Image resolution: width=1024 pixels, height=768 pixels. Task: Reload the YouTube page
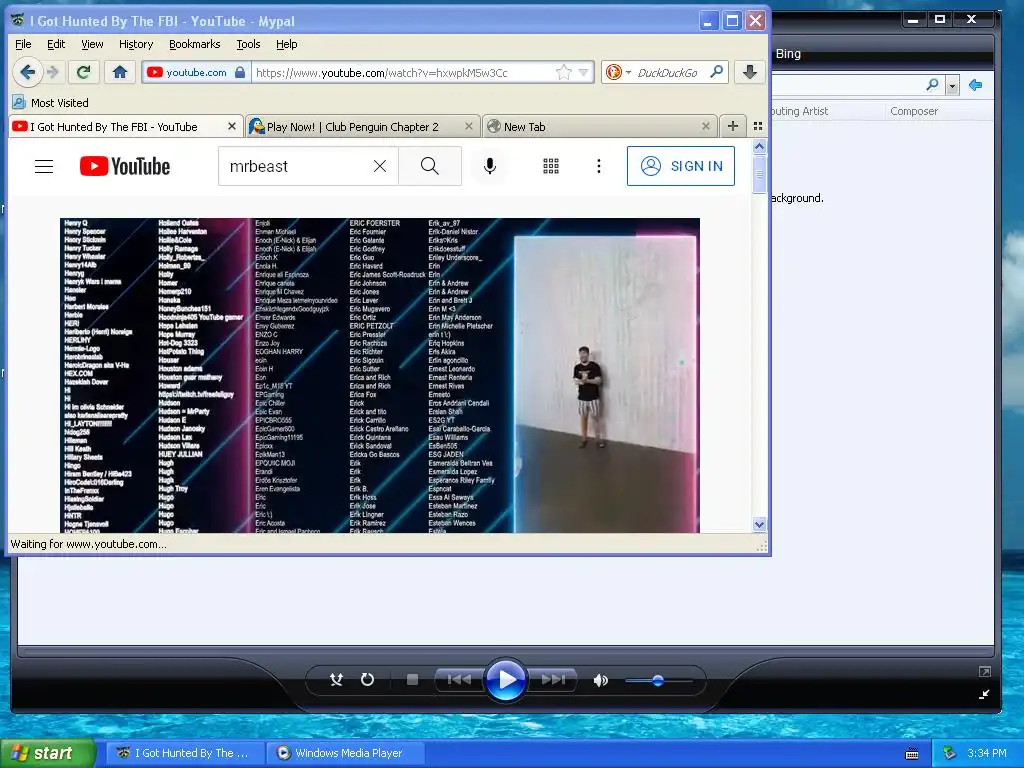(84, 72)
